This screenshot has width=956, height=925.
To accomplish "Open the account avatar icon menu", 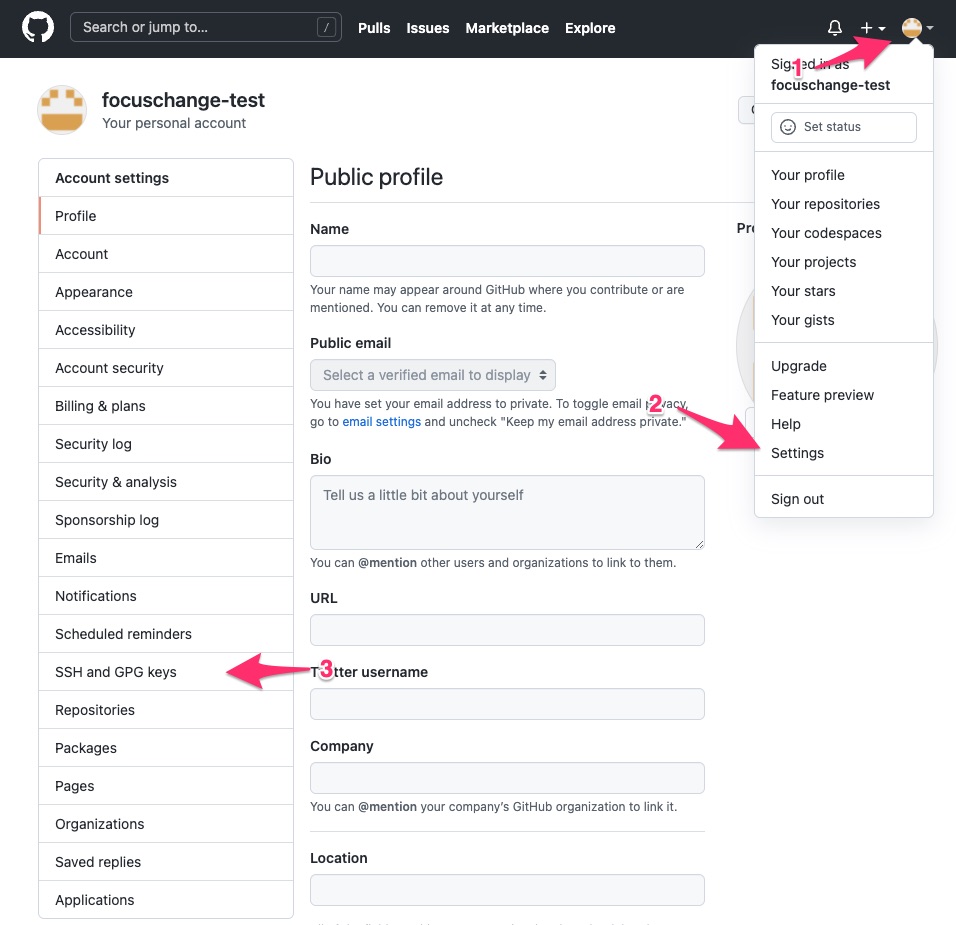I will pos(911,27).
